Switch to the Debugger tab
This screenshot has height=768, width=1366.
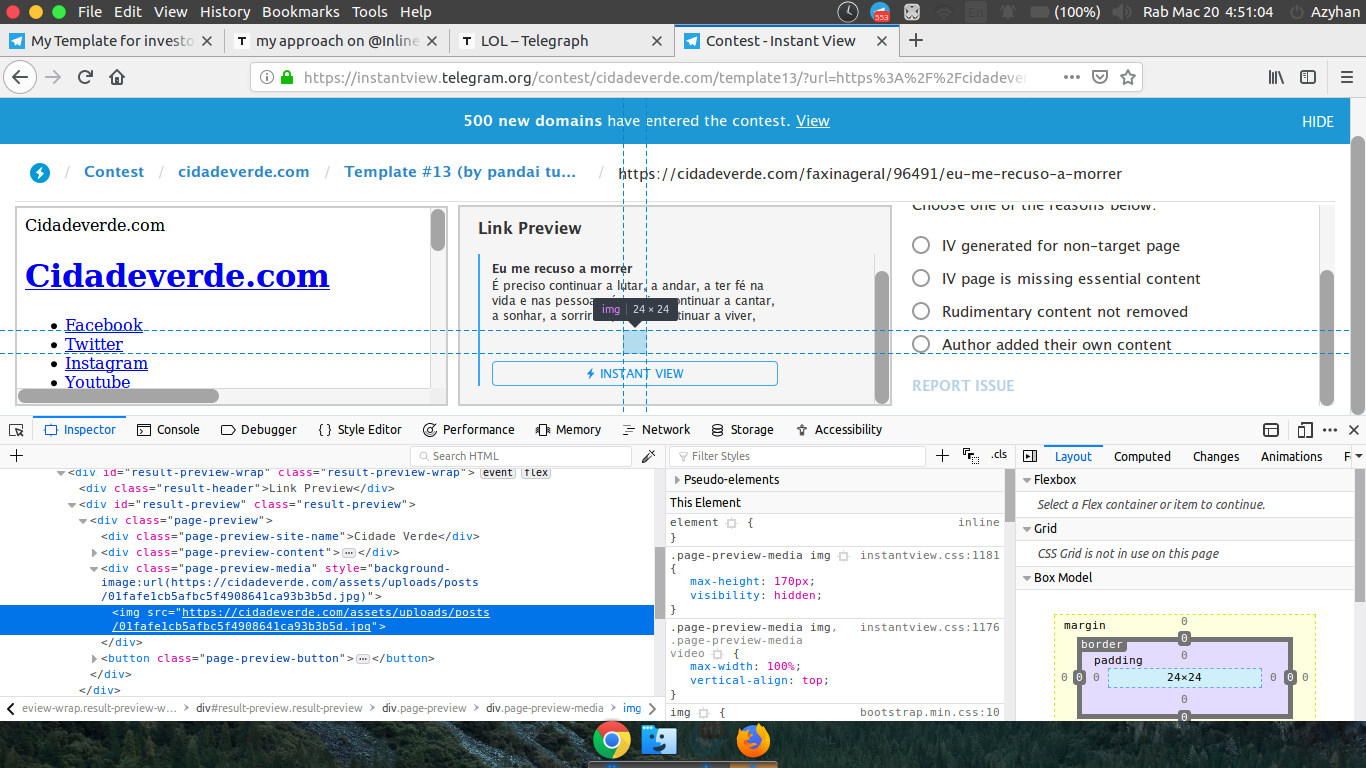(259, 430)
